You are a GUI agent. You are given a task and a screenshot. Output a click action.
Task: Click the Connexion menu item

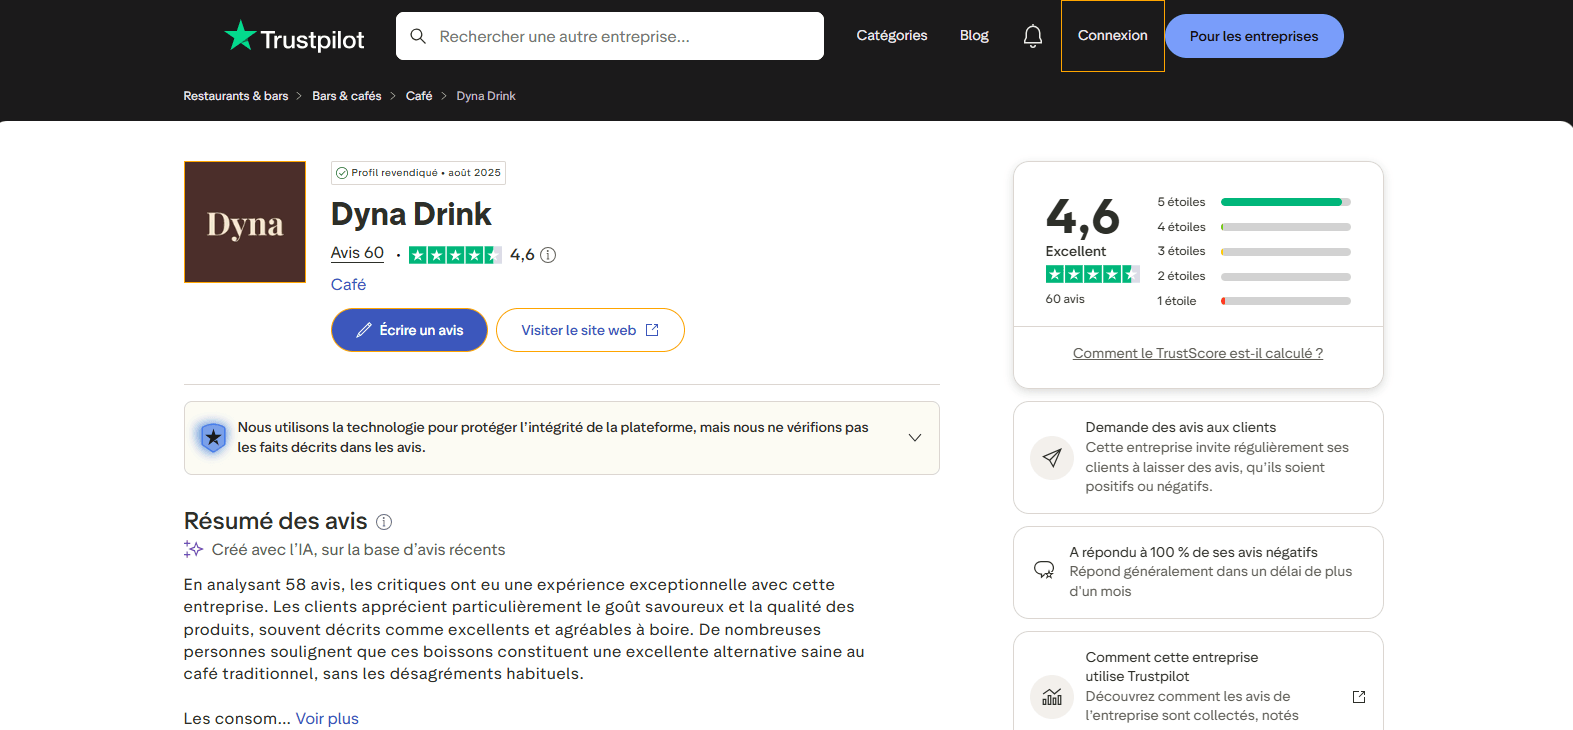(1113, 35)
